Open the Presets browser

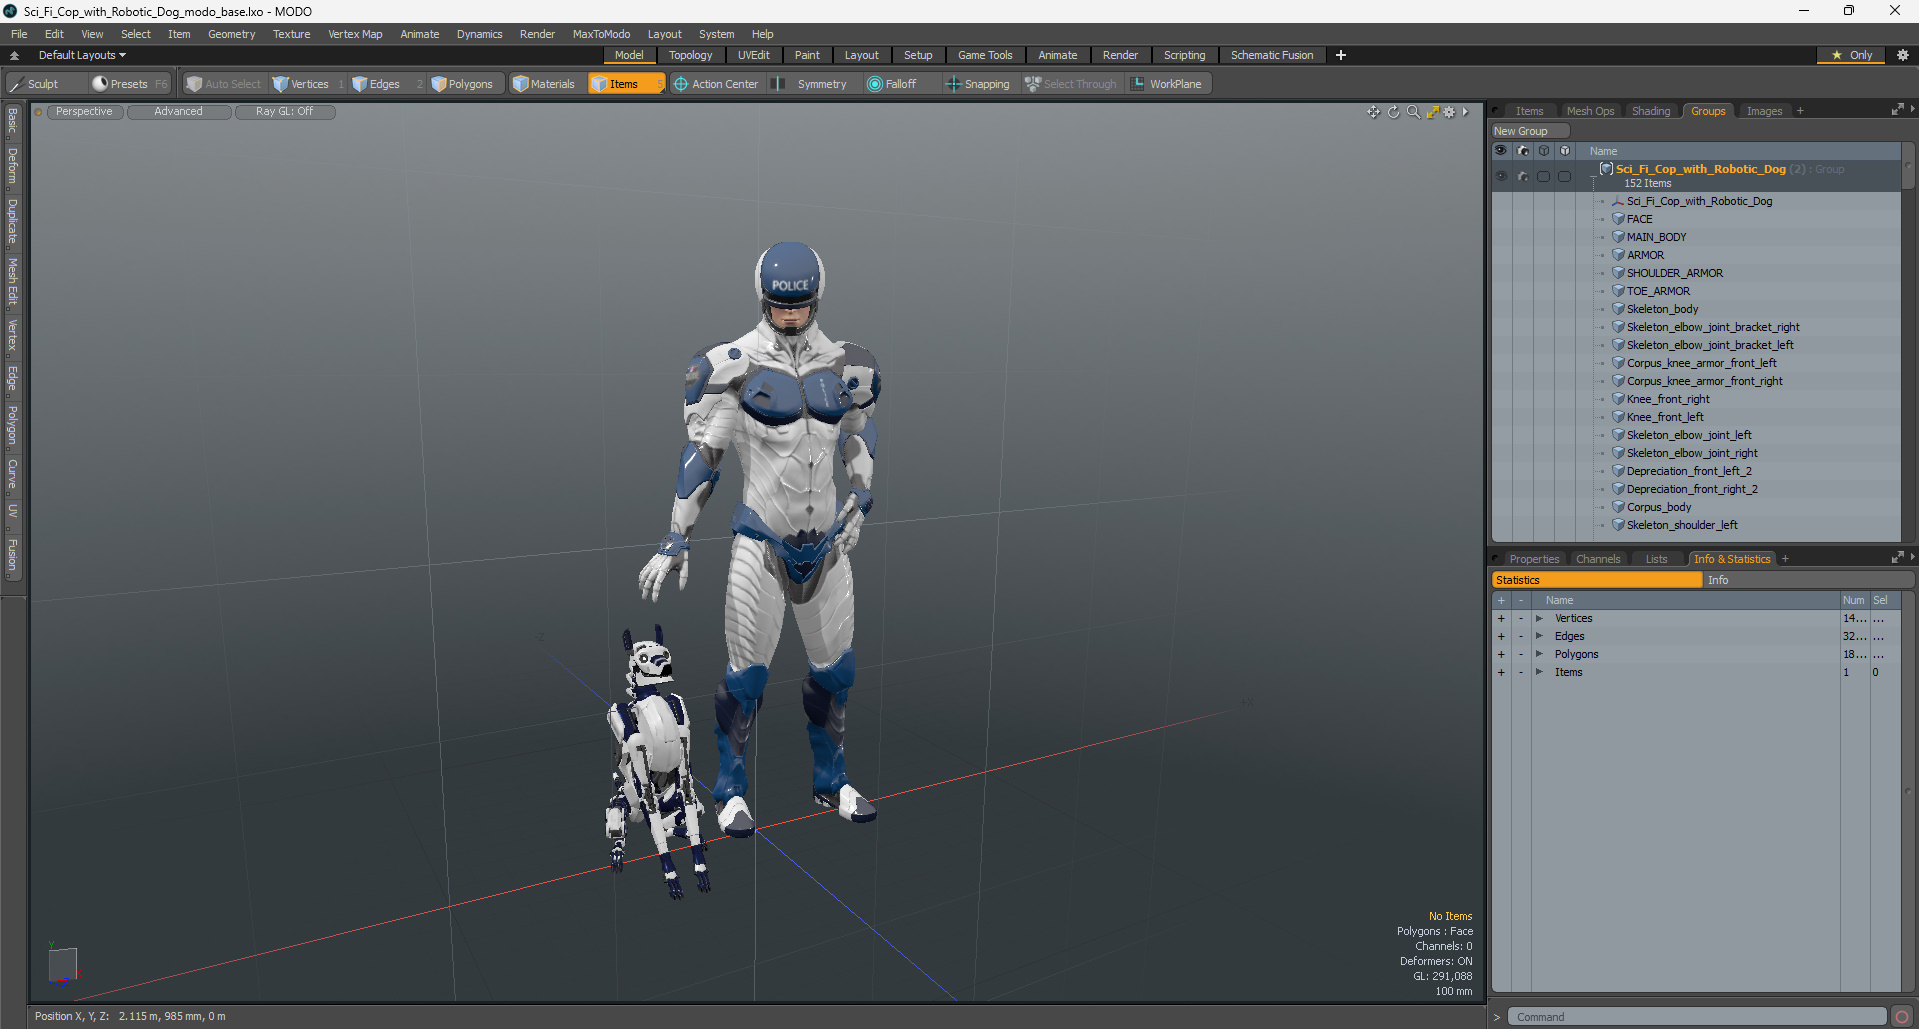129,84
